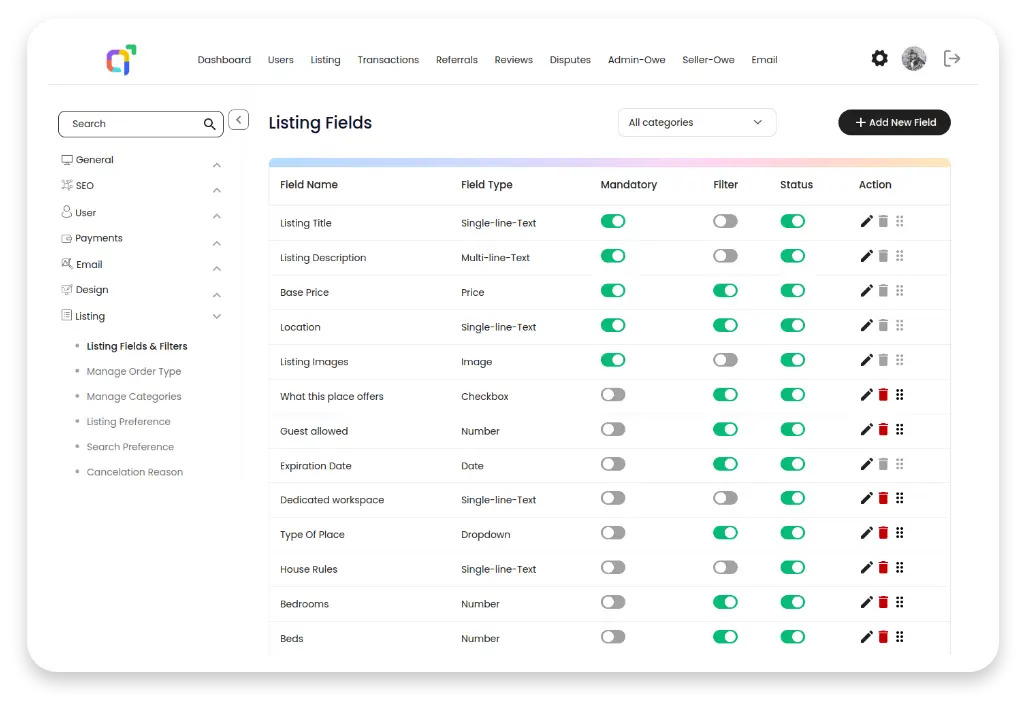This screenshot has width=1026, height=708.
Task: Delete the Dedicated workspace field
Action: [883, 498]
